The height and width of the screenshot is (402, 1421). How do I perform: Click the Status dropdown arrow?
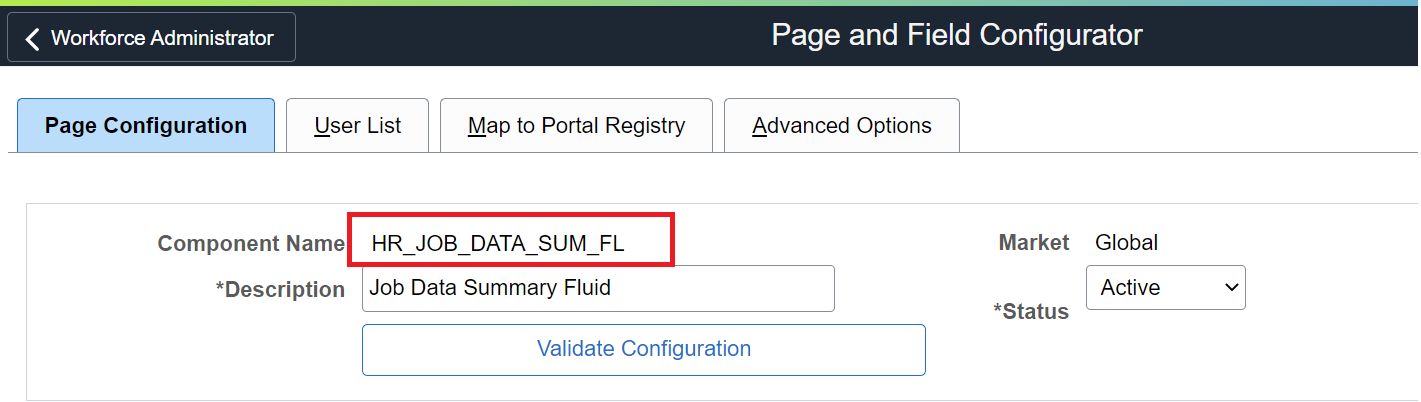(1231, 288)
